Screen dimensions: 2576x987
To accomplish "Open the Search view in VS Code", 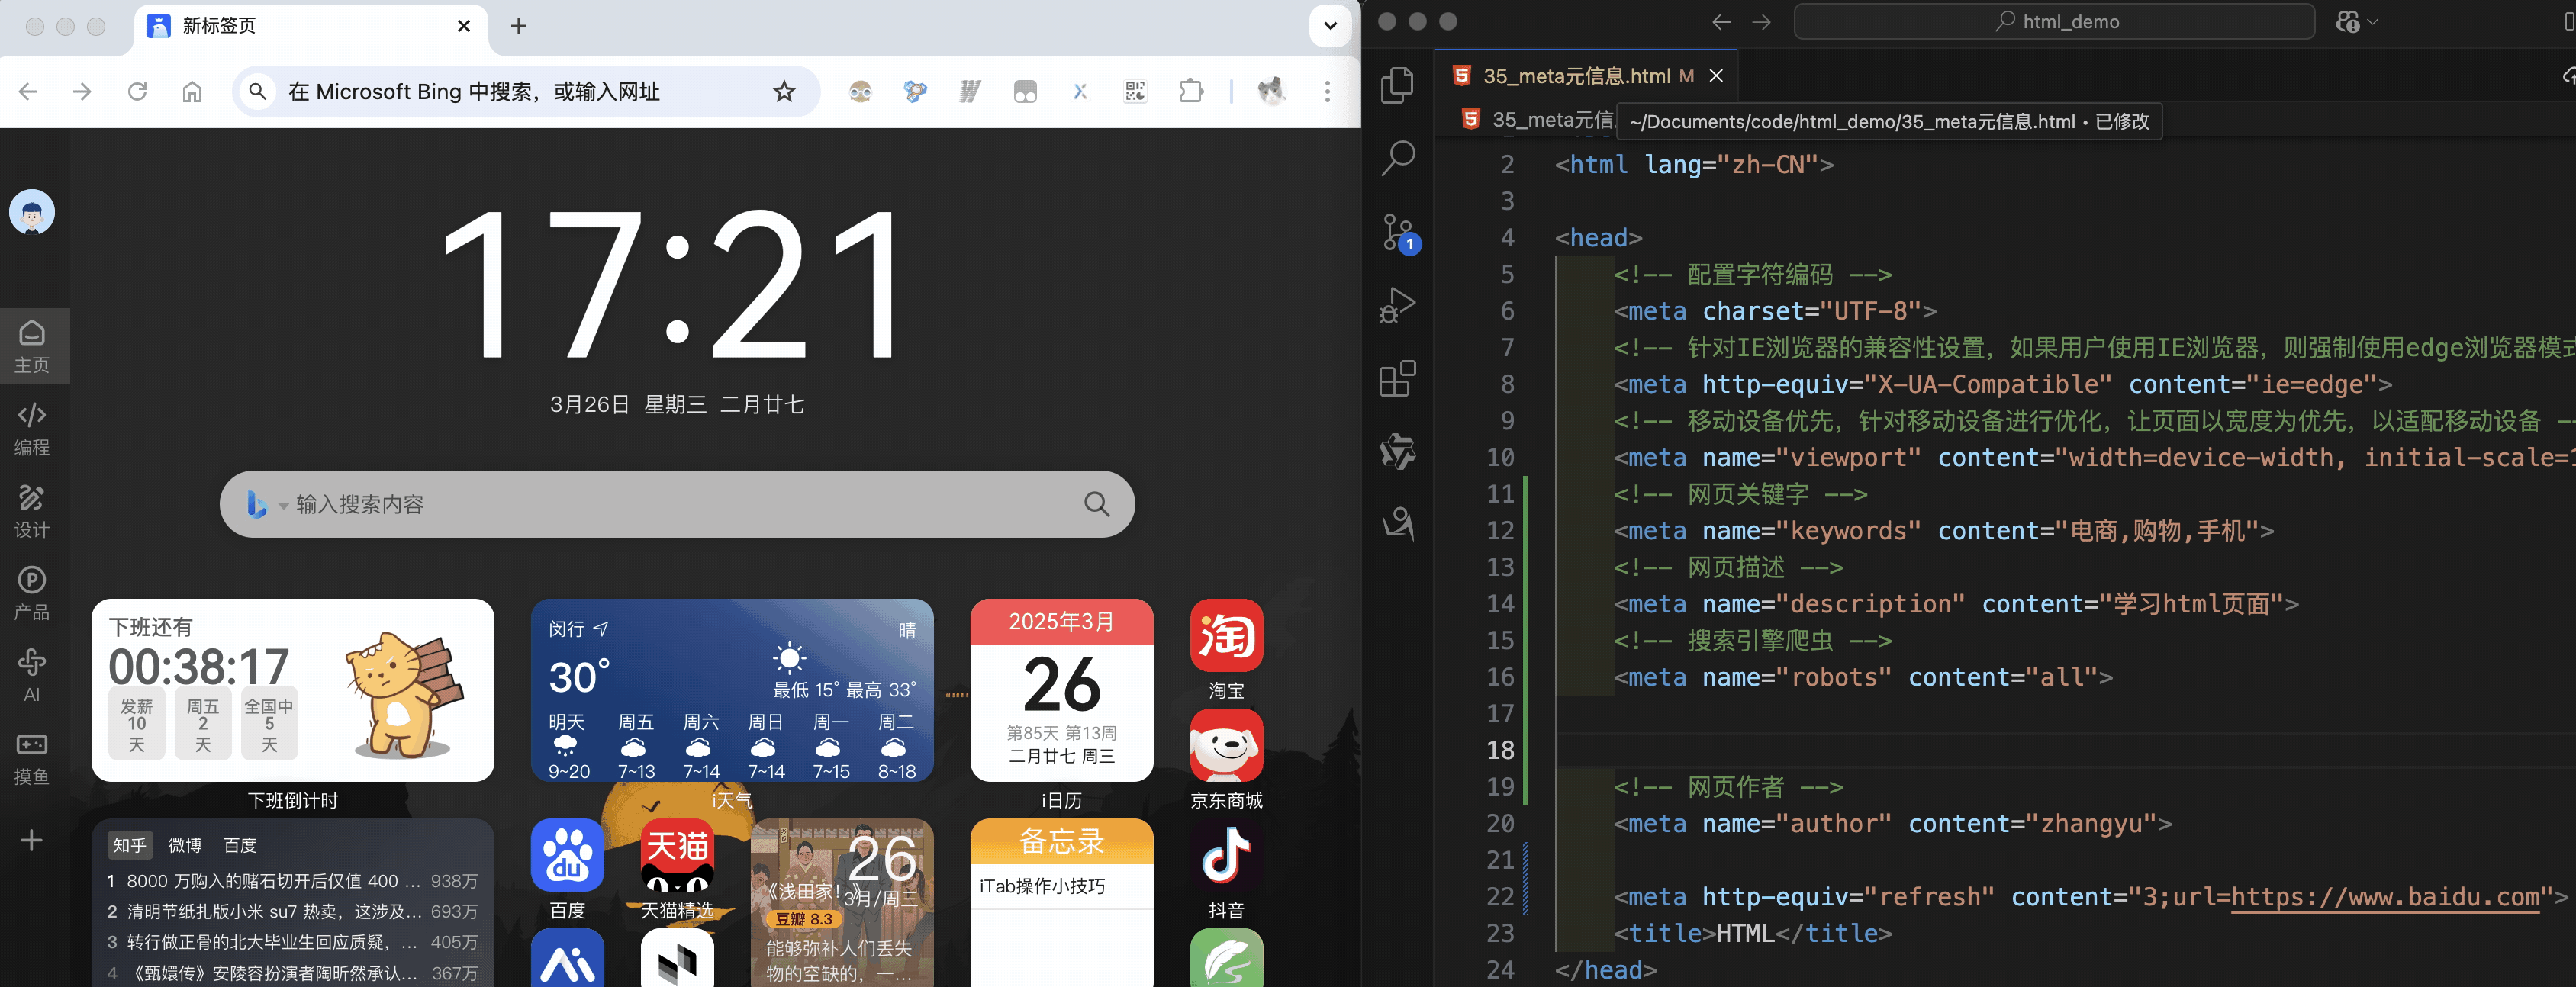I will click(x=1397, y=157).
